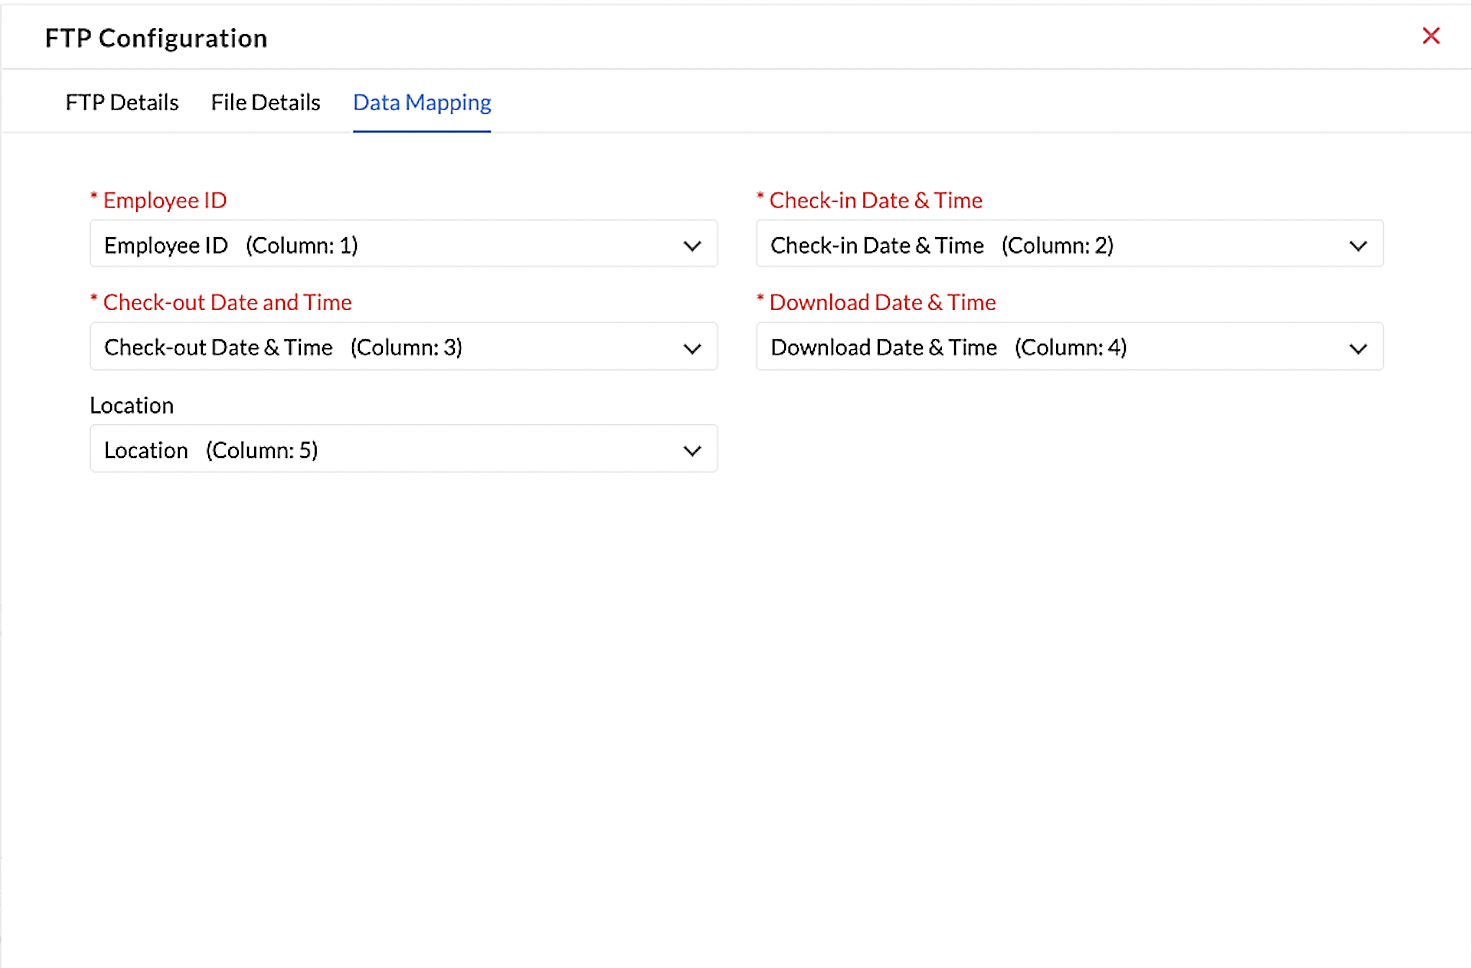Click the Check-out Date and Time label
This screenshot has height=968, width=1472.
(x=227, y=302)
